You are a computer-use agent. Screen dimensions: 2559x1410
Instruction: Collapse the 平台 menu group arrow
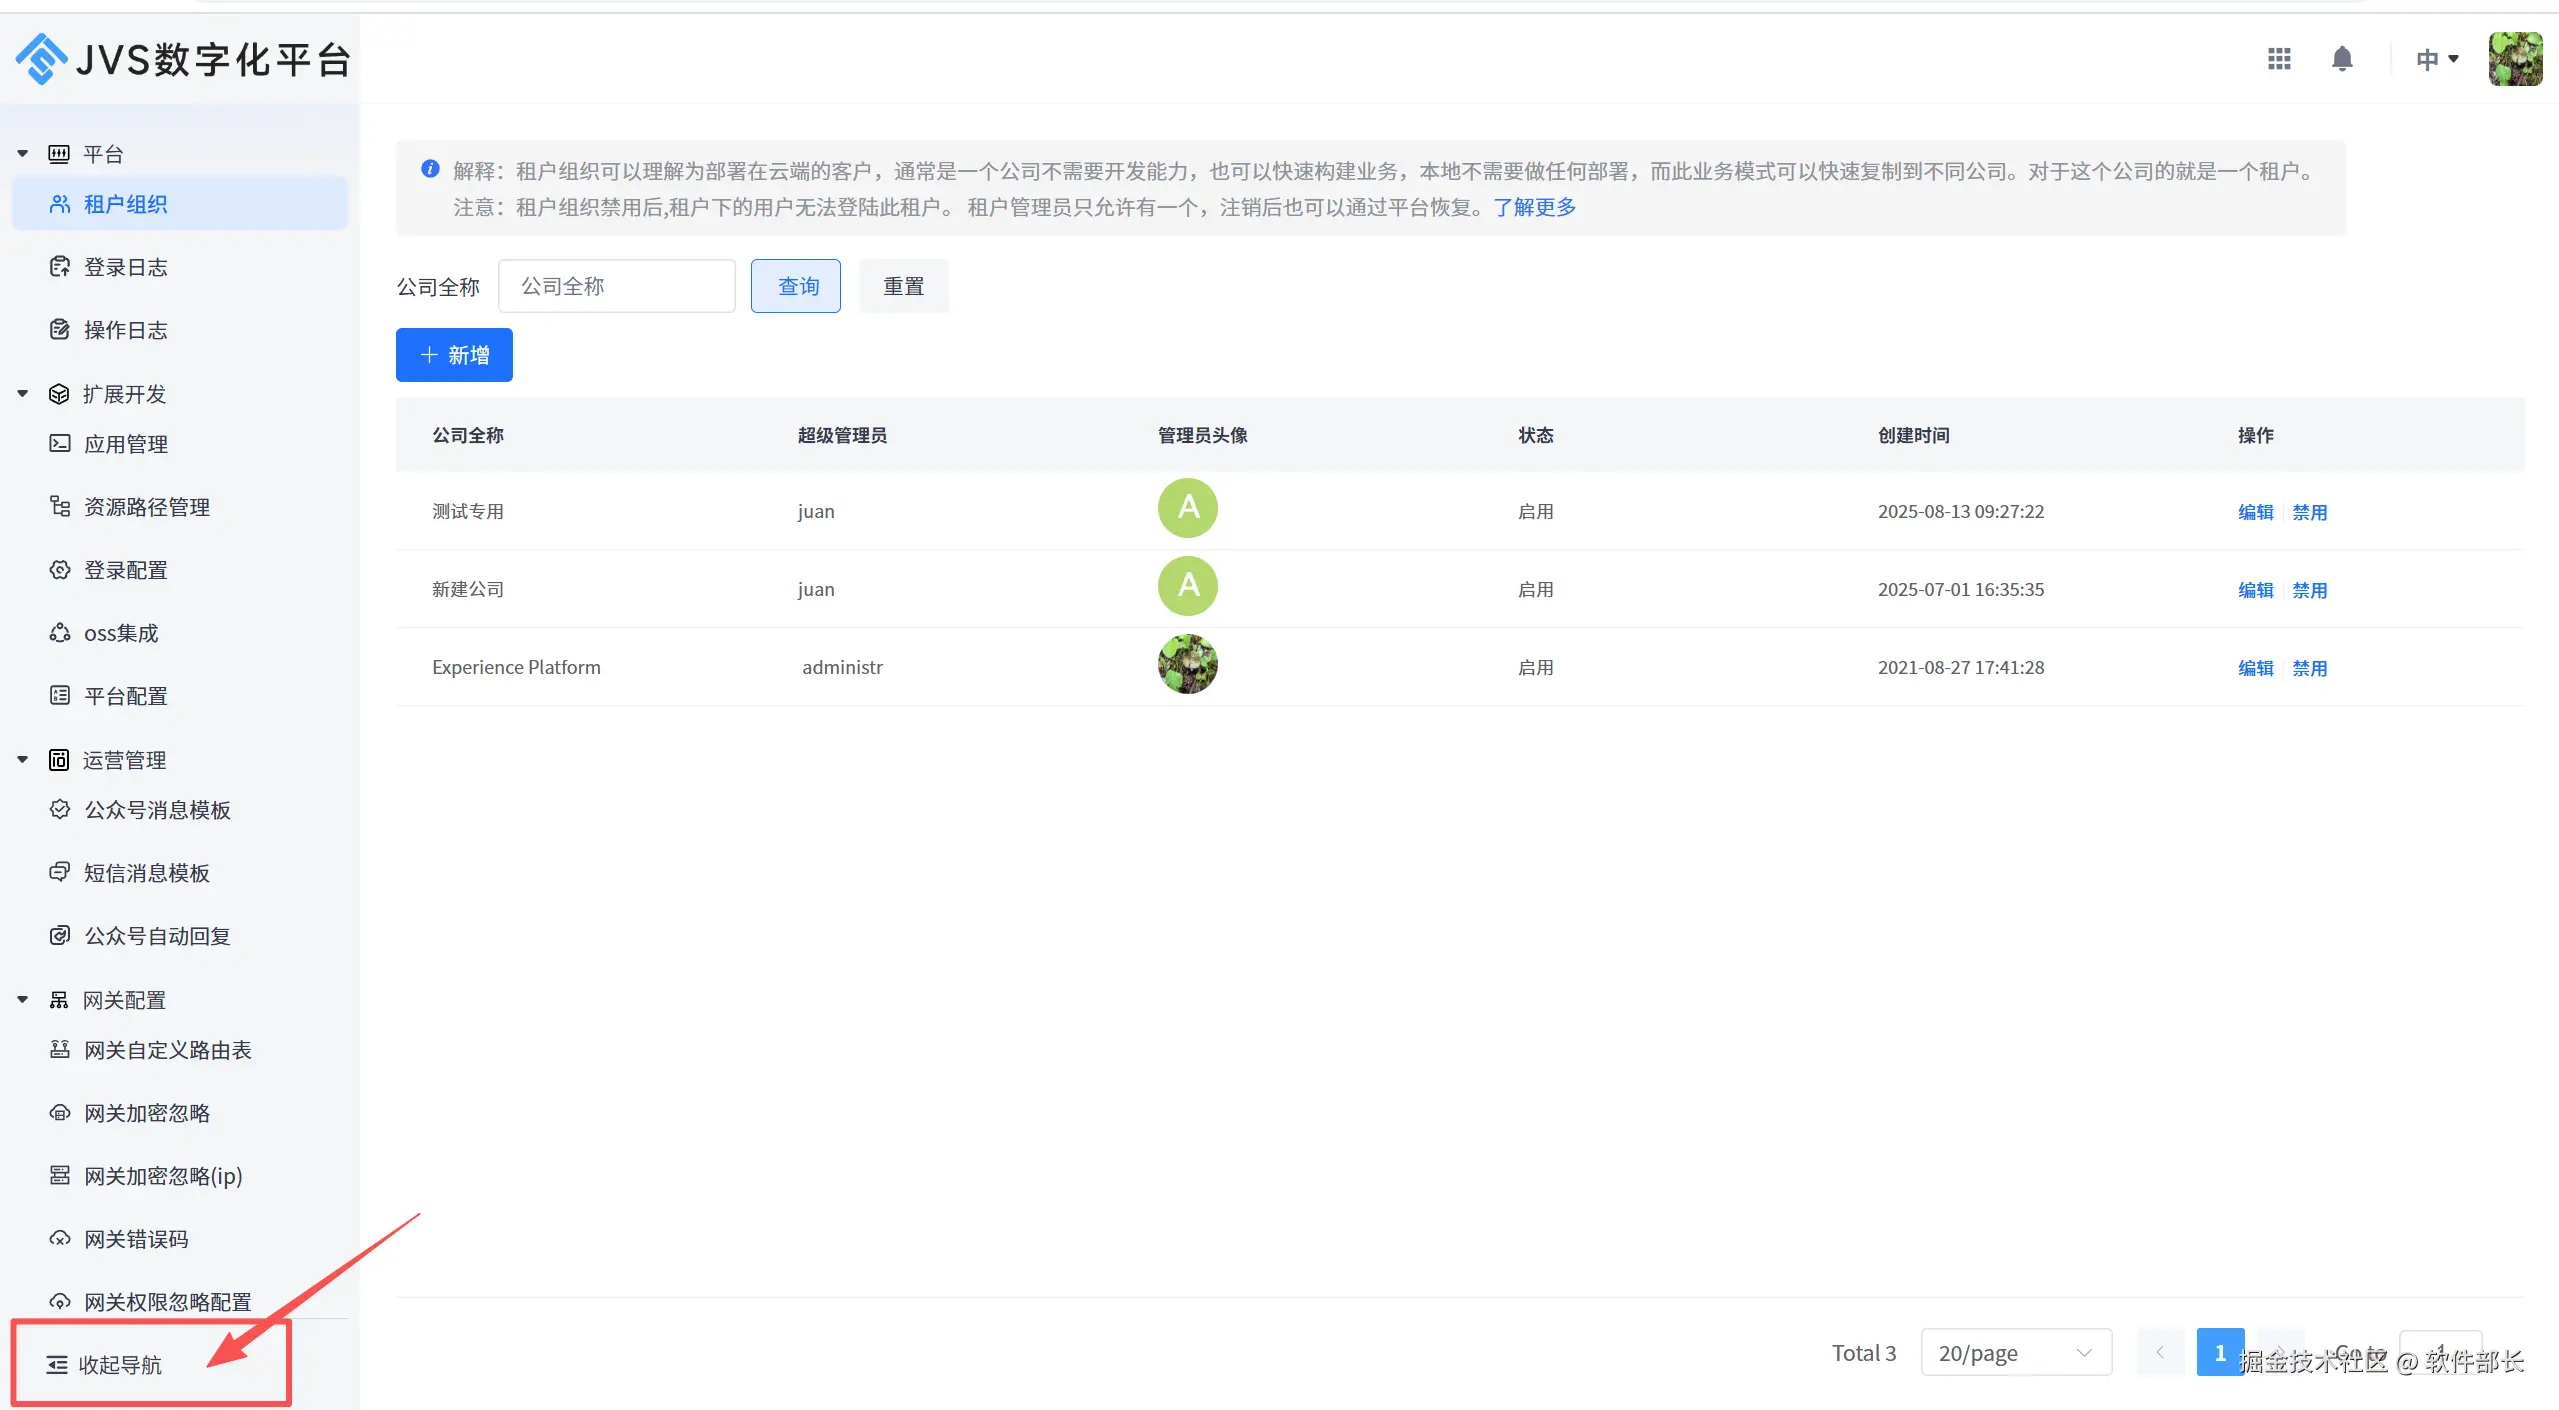pyautogui.click(x=23, y=154)
